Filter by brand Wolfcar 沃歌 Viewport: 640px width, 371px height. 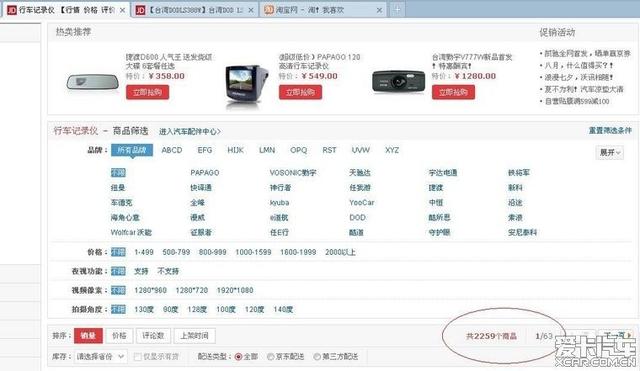point(131,232)
